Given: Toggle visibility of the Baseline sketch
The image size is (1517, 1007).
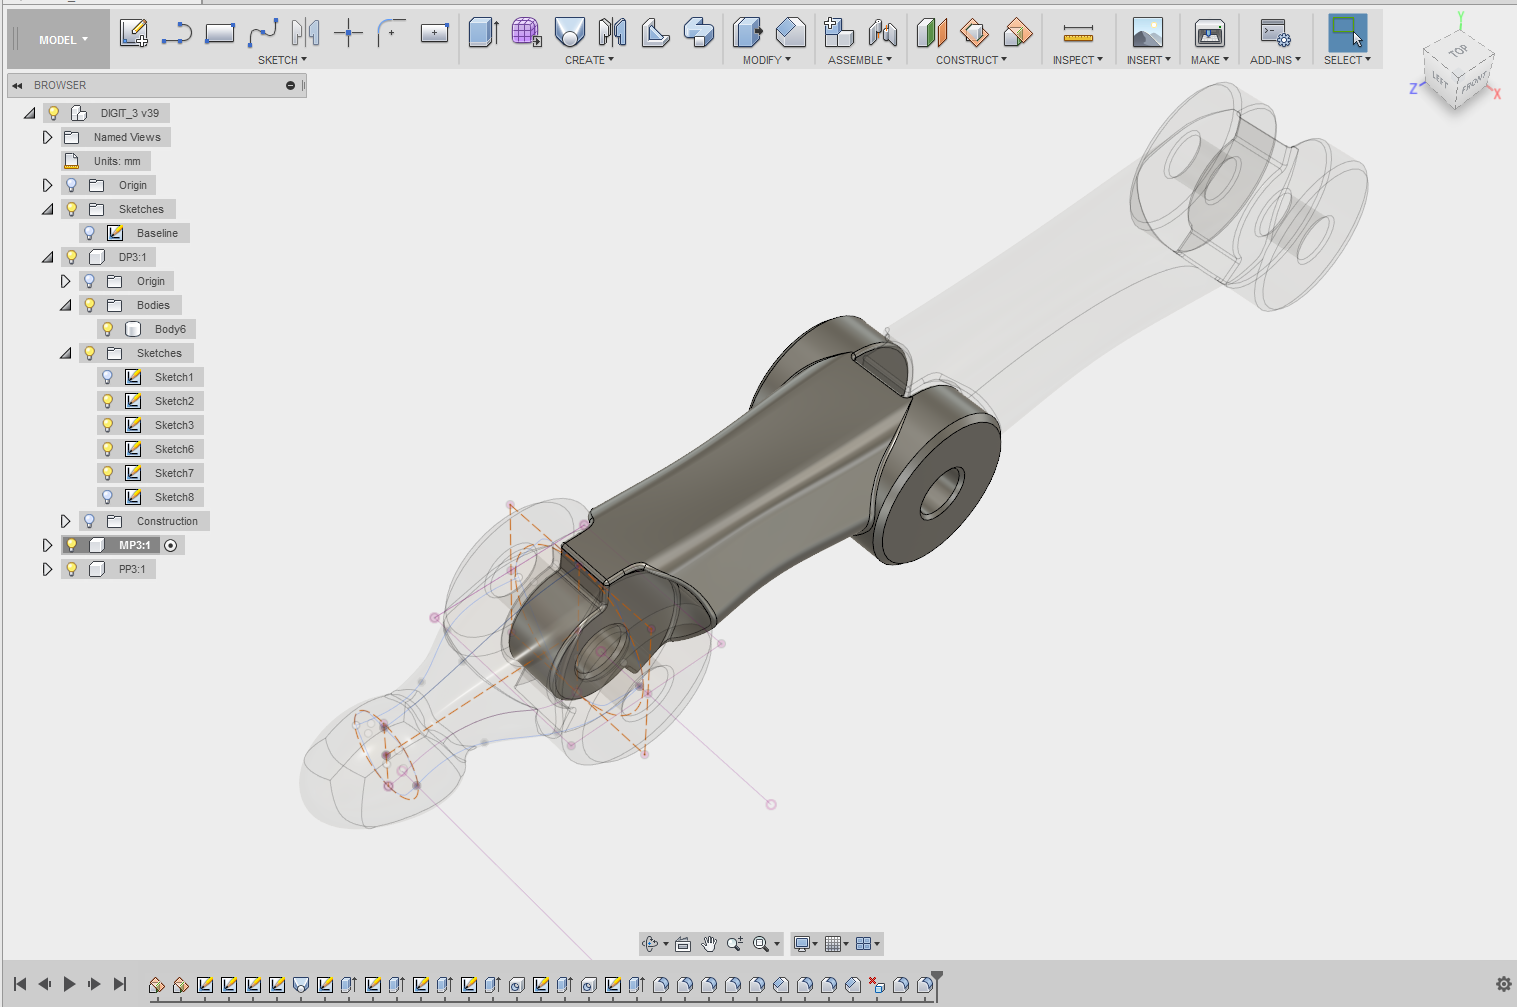Looking at the screenshot, I should click(x=89, y=232).
